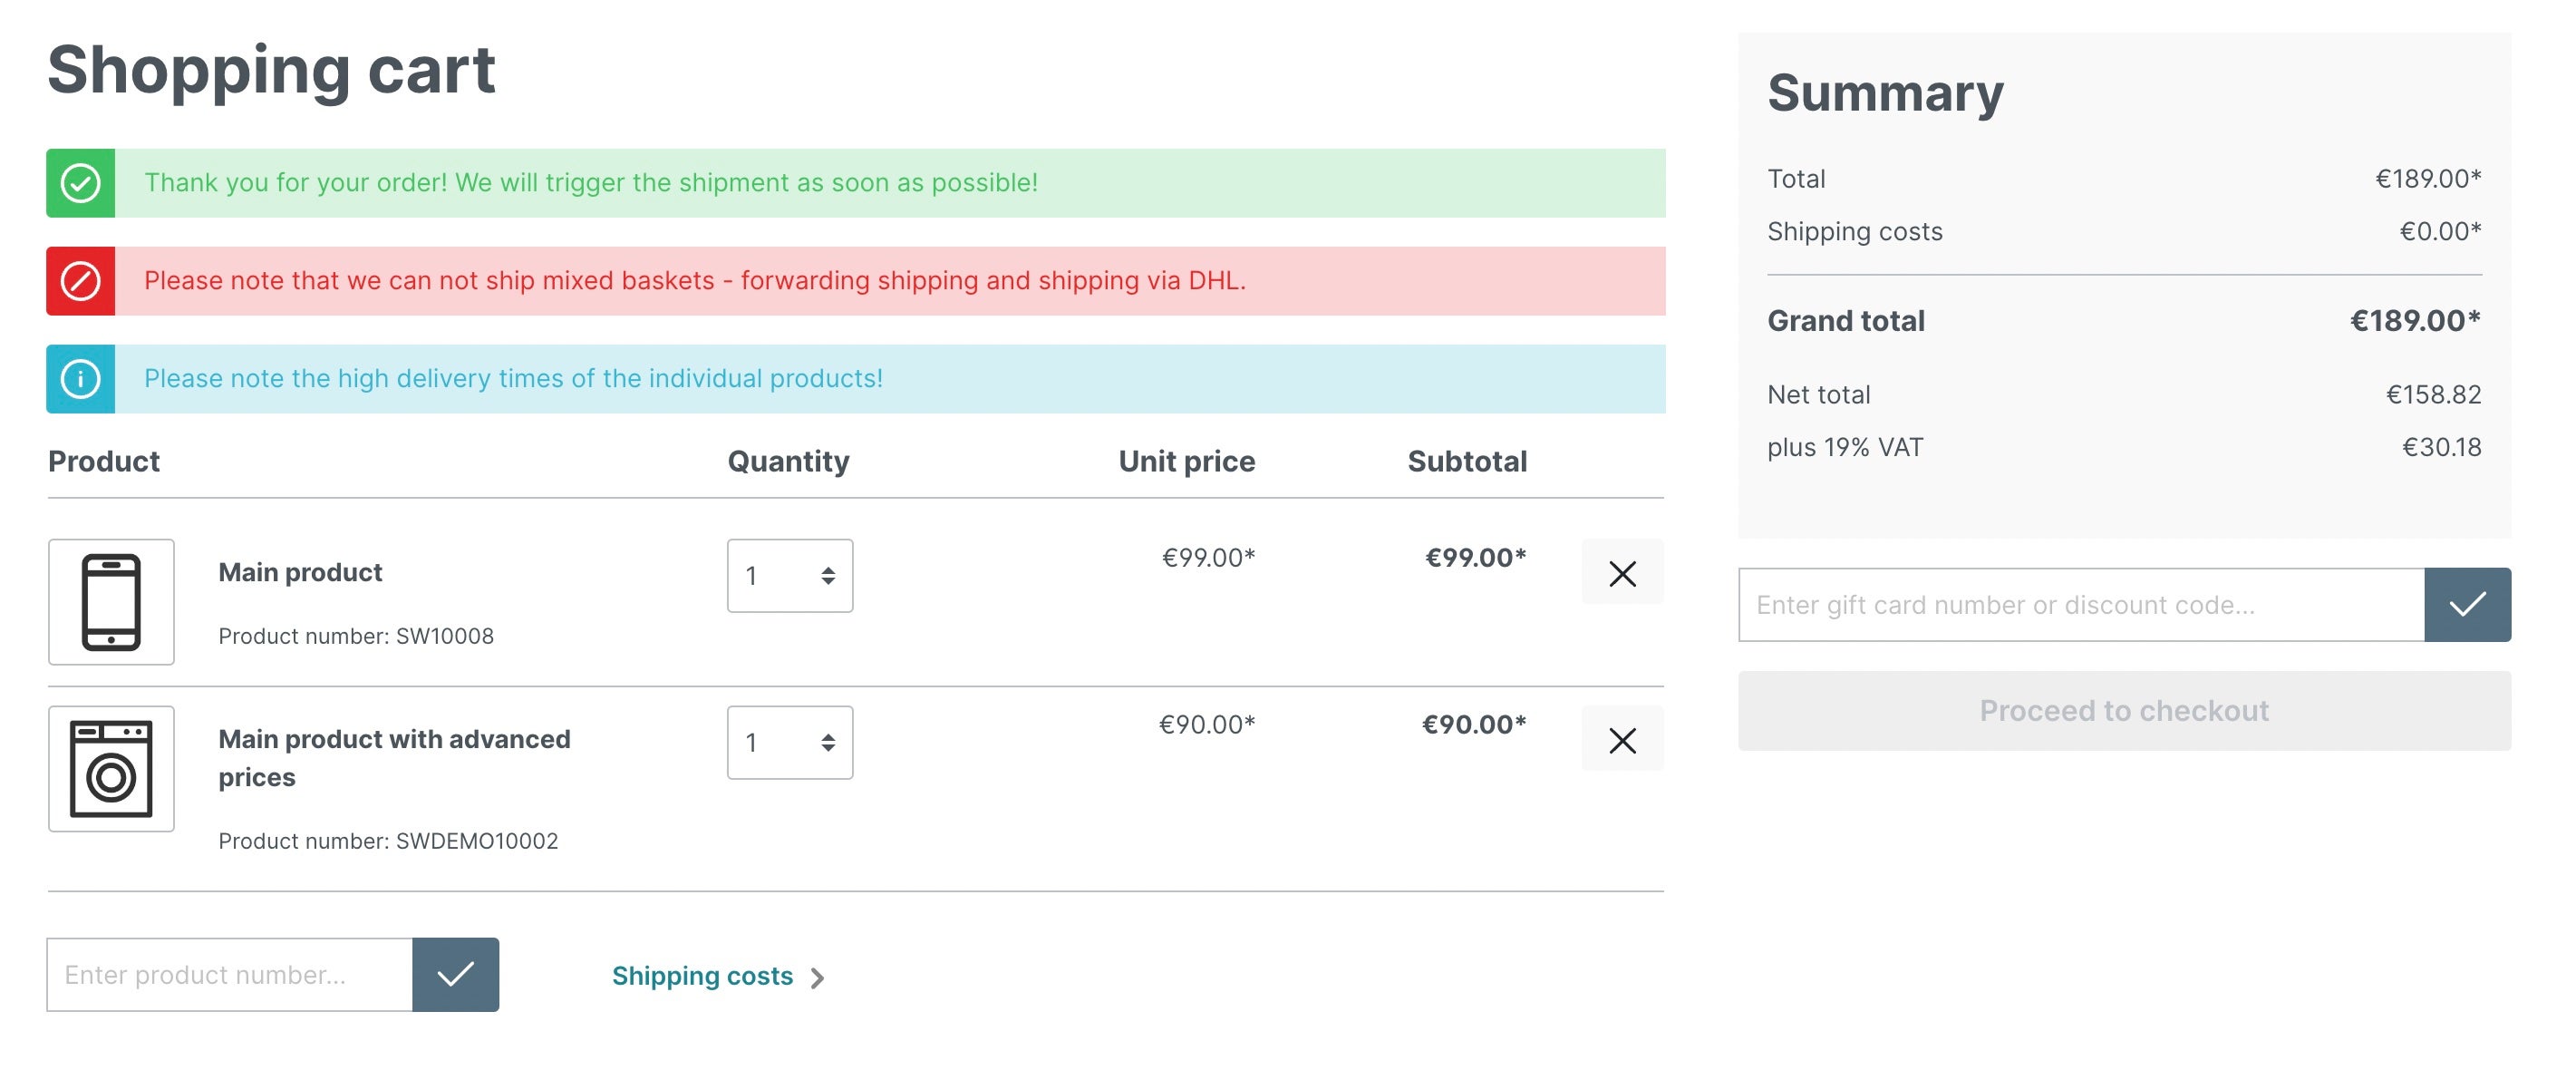Viewport: 2576px width, 1070px height.
Task: Click the product number entry confirm icon
Action: (457, 973)
